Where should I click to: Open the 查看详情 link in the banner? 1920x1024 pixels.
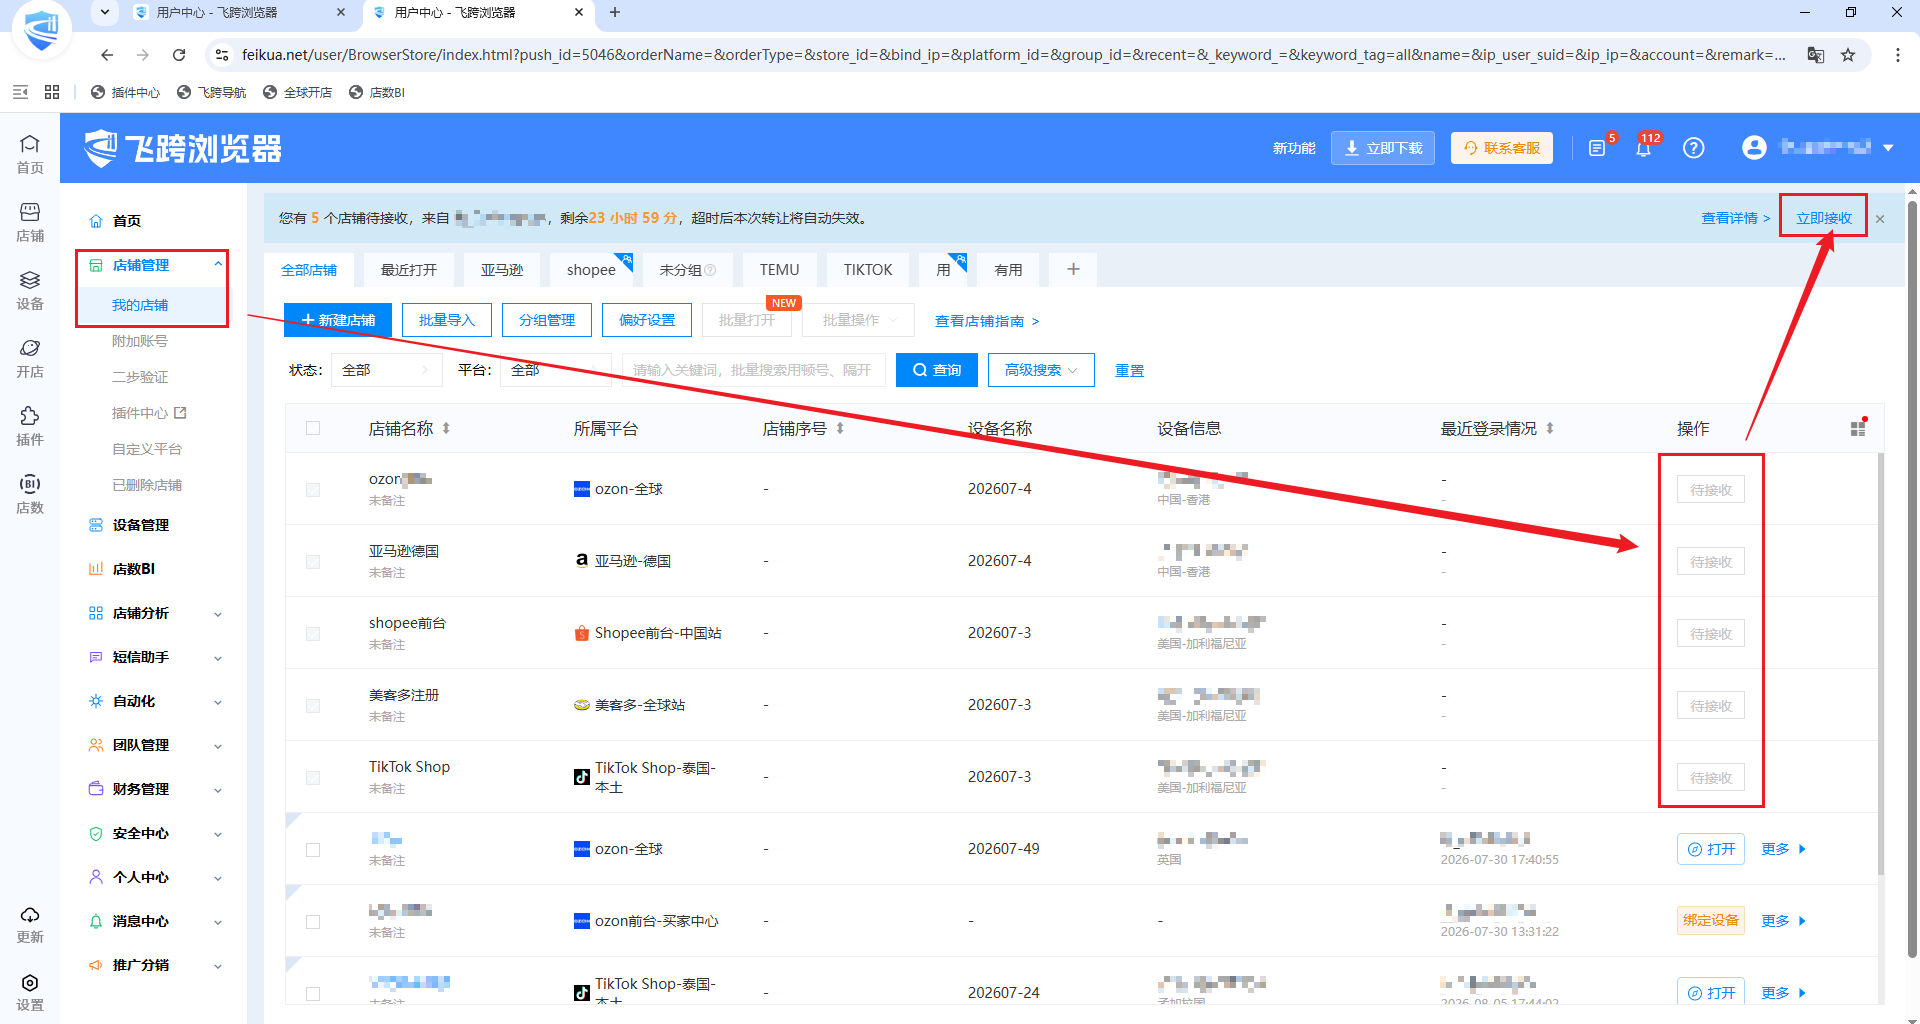tap(1735, 218)
